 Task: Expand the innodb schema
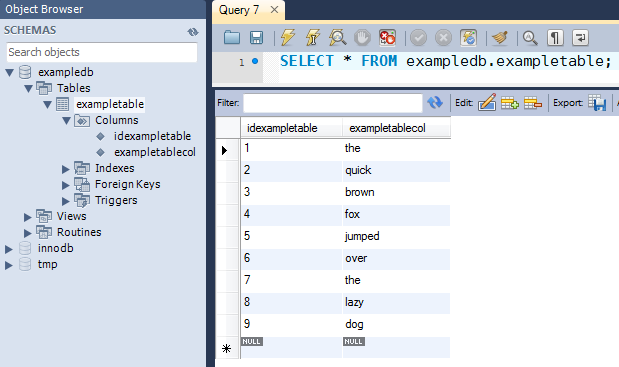9,249
